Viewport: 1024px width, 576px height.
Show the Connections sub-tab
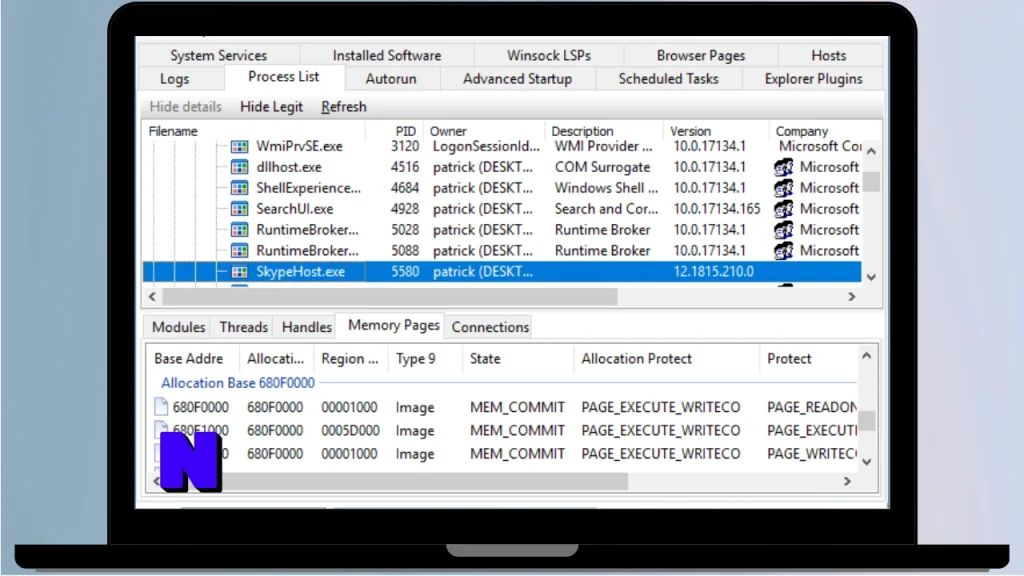(490, 327)
